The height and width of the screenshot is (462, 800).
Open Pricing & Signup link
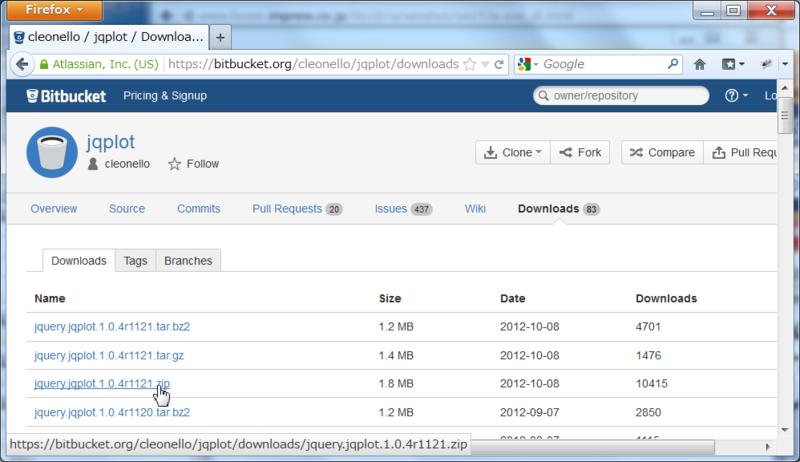tap(165, 96)
